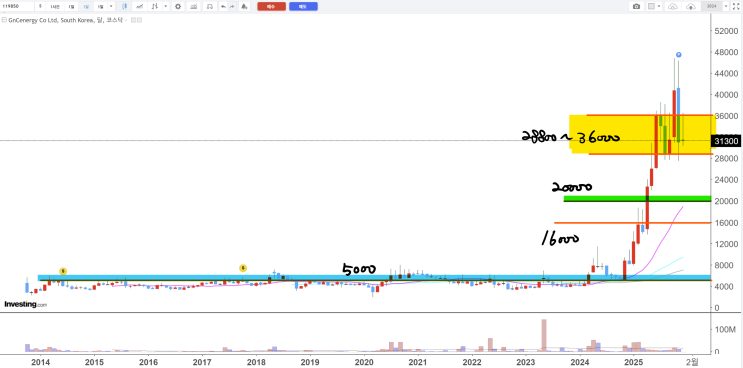
Task: Click the tall 2023 volume bar
Action: pos(544,335)
